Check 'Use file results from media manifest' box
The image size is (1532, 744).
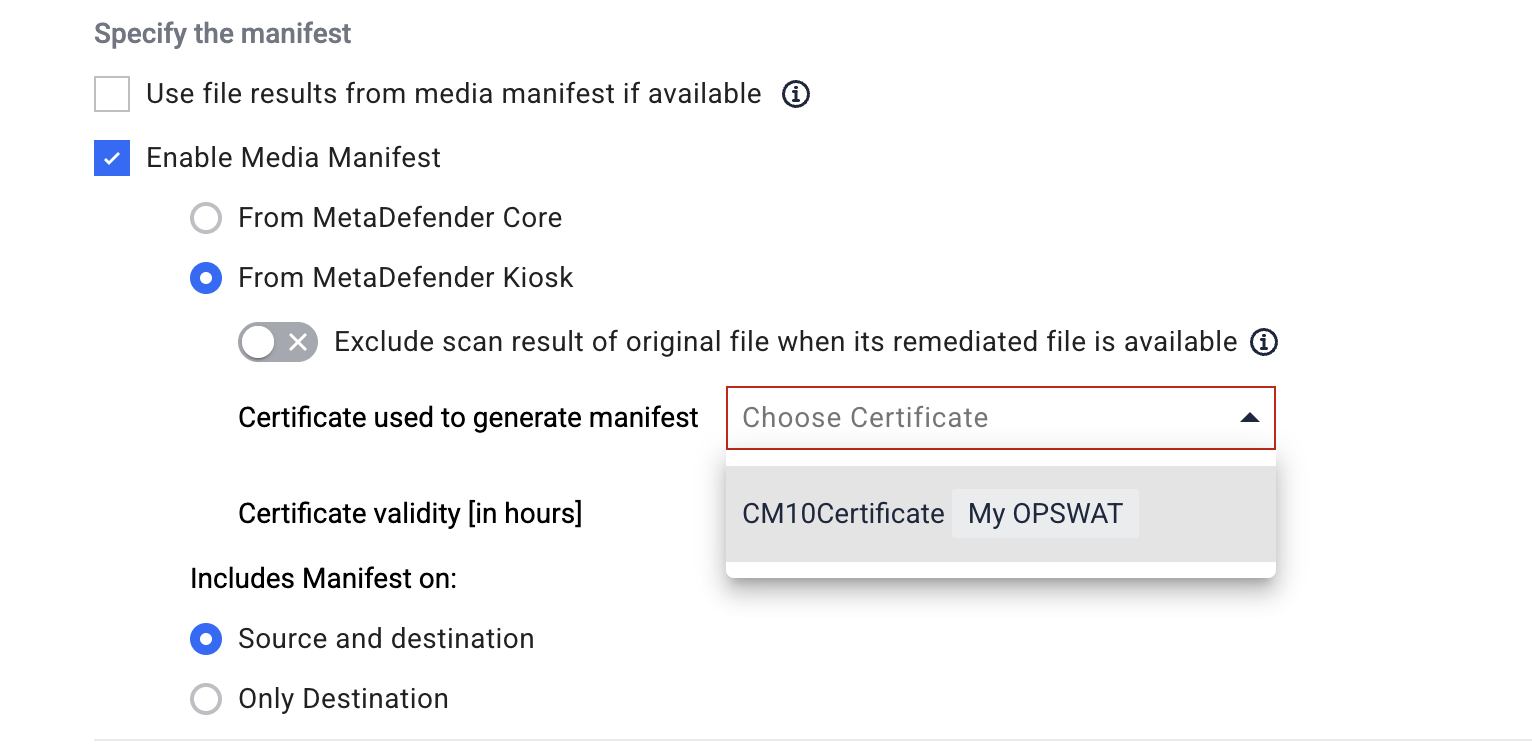click(x=112, y=95)
